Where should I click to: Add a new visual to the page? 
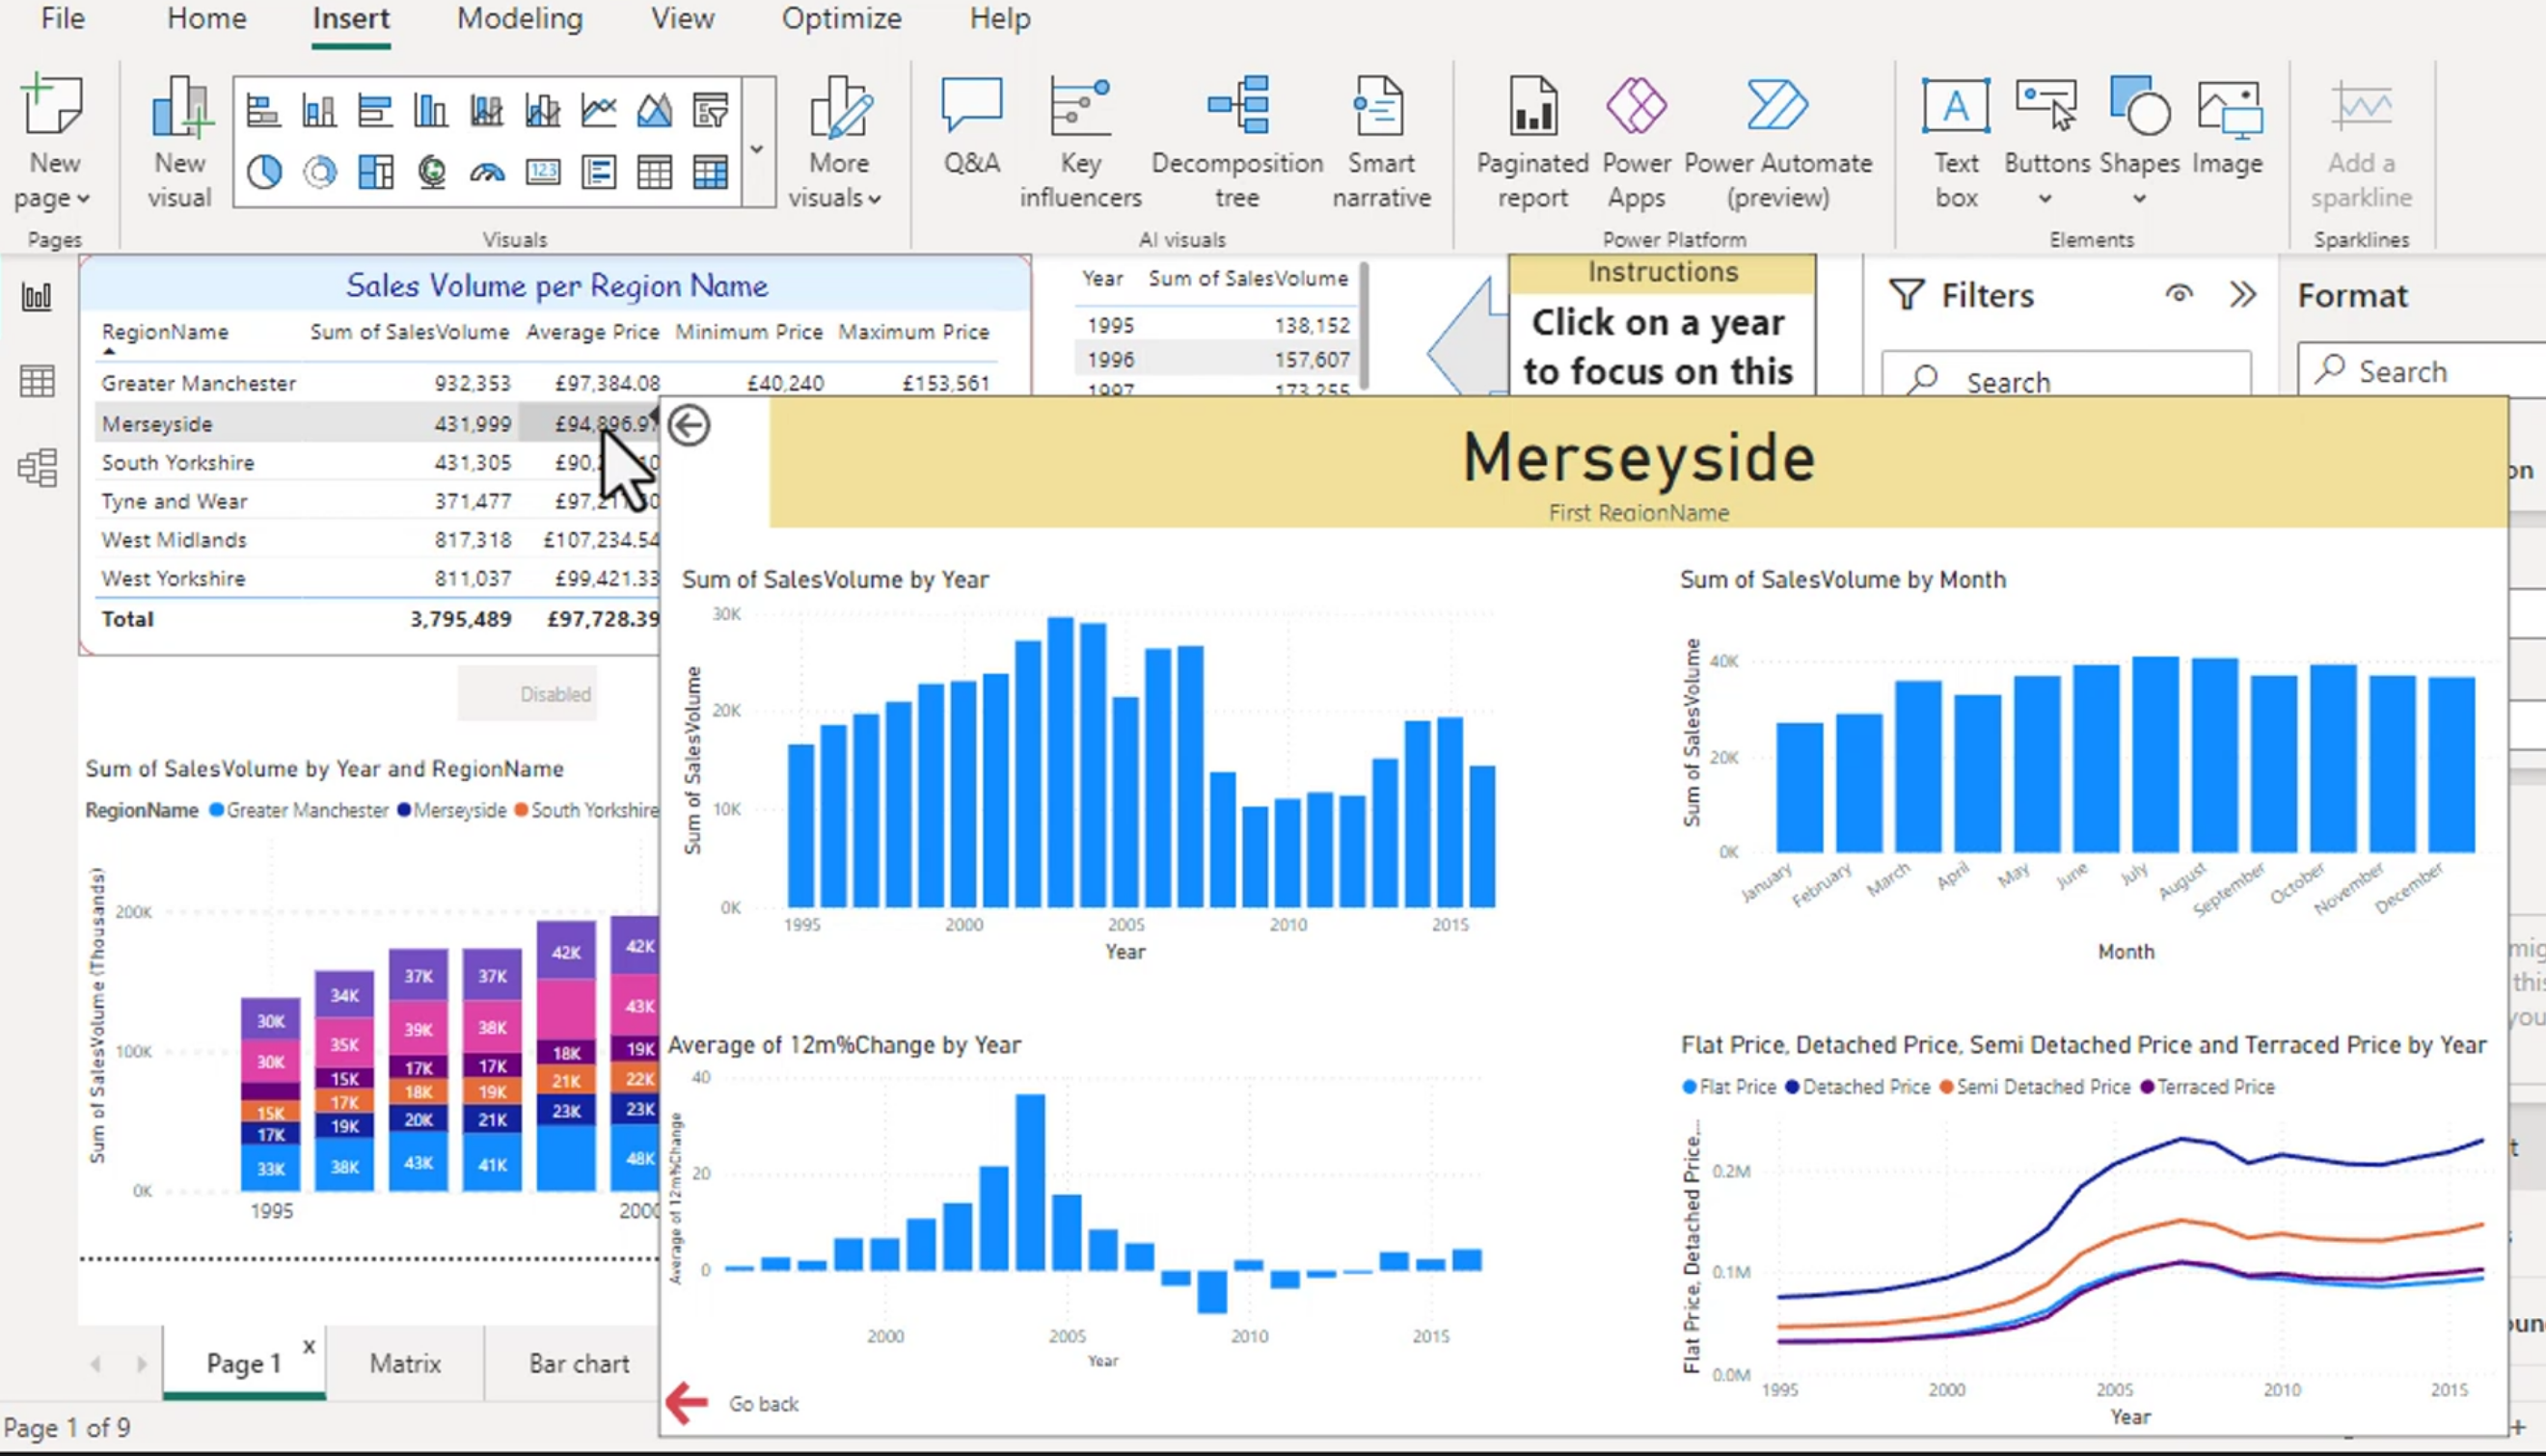coord(180,142)
